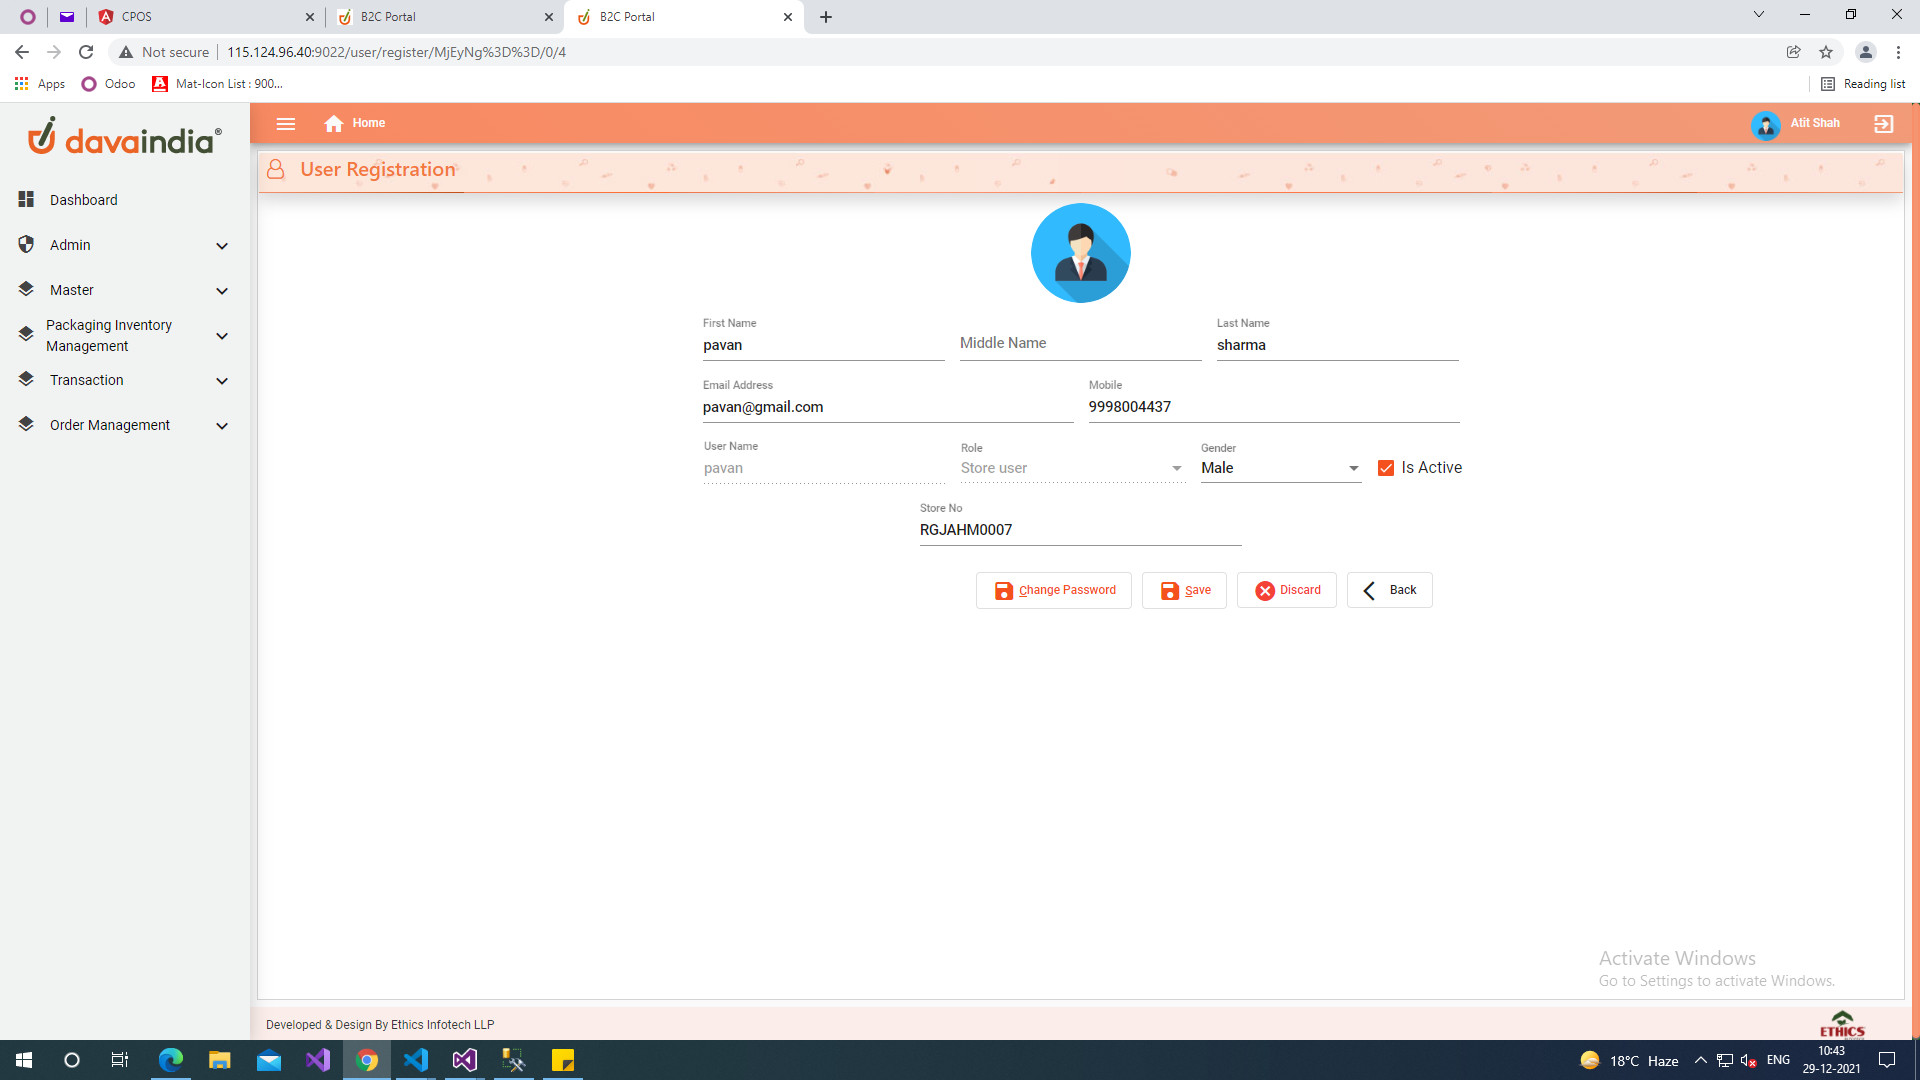Screen dimensions: 1920x1080
Task: Click the hamburger menu icon
Action: [286, 124]
